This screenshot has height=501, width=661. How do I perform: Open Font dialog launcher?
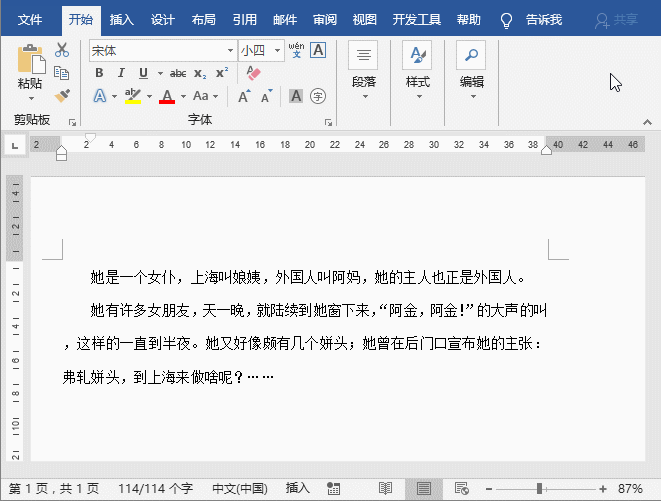pyautogui.click(x=328, y=122)
